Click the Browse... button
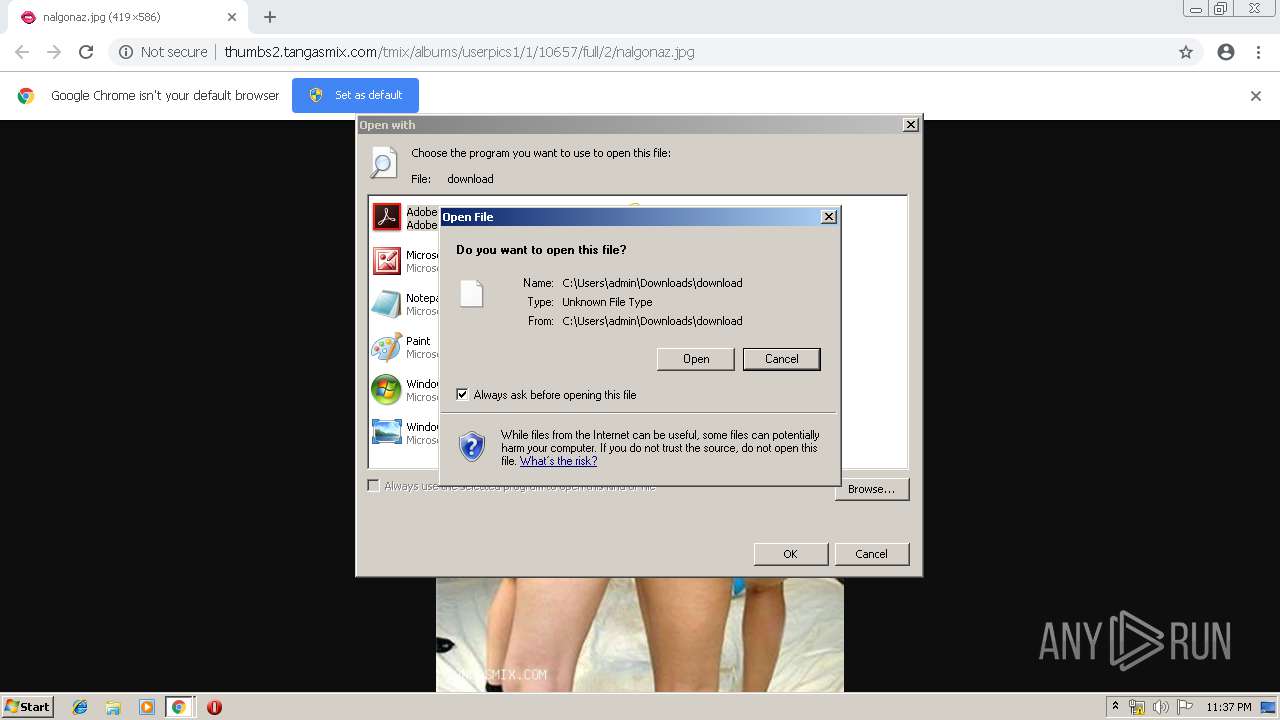 point(871,489)
